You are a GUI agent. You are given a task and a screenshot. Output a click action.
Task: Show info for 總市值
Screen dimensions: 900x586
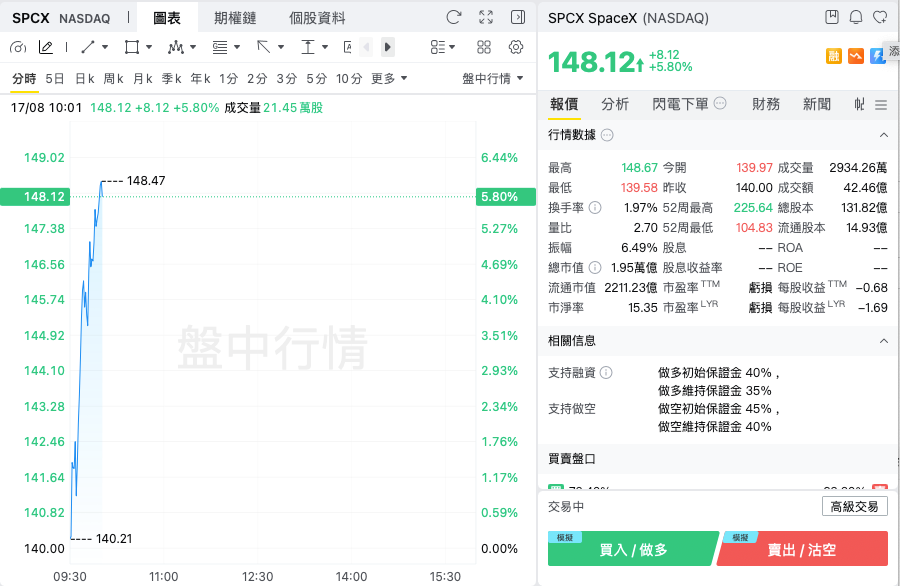(x=595, y=267)
